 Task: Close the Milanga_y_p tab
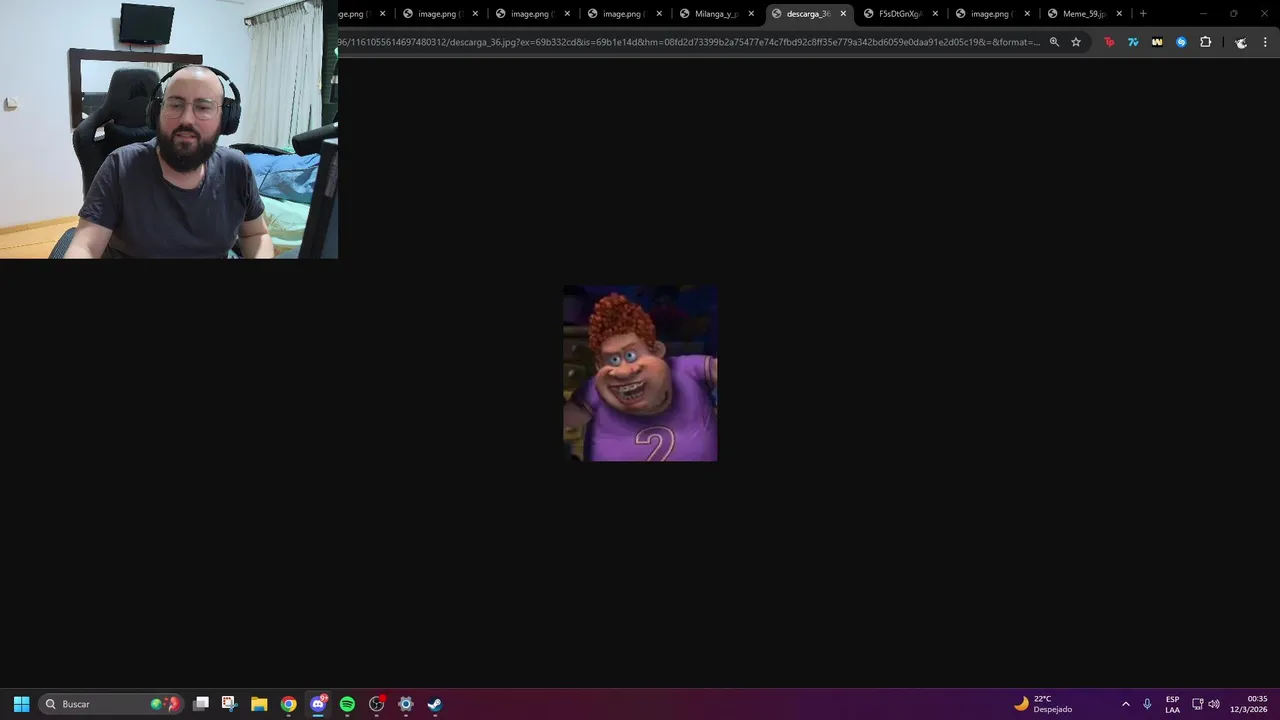point(751,14)
